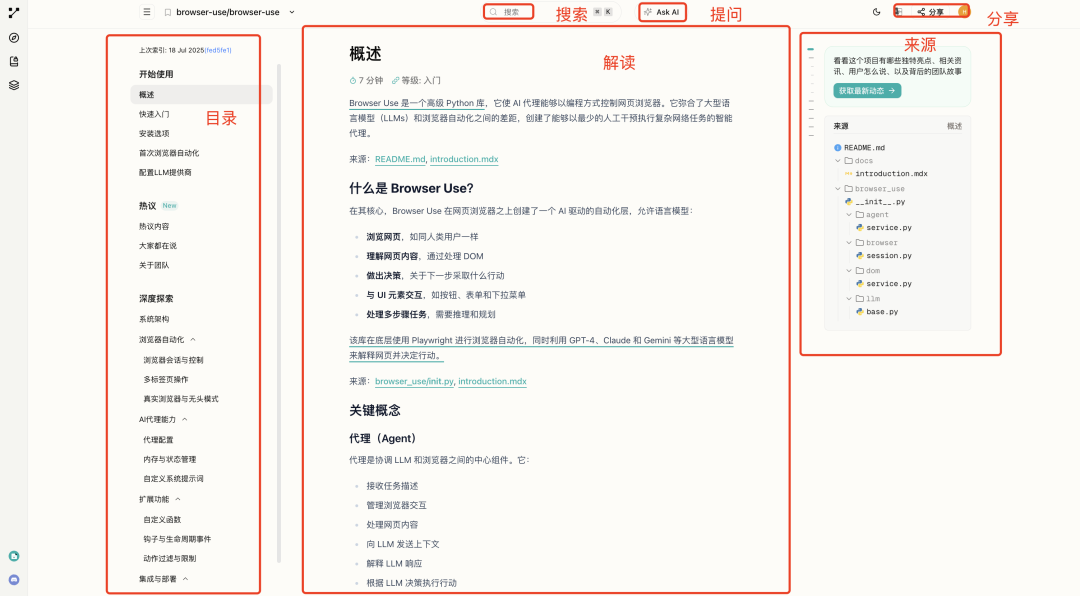This screenshot has width=1080, height=596.
Task: Click the layout panel icon beside 分享
Action: coord(898,12)
